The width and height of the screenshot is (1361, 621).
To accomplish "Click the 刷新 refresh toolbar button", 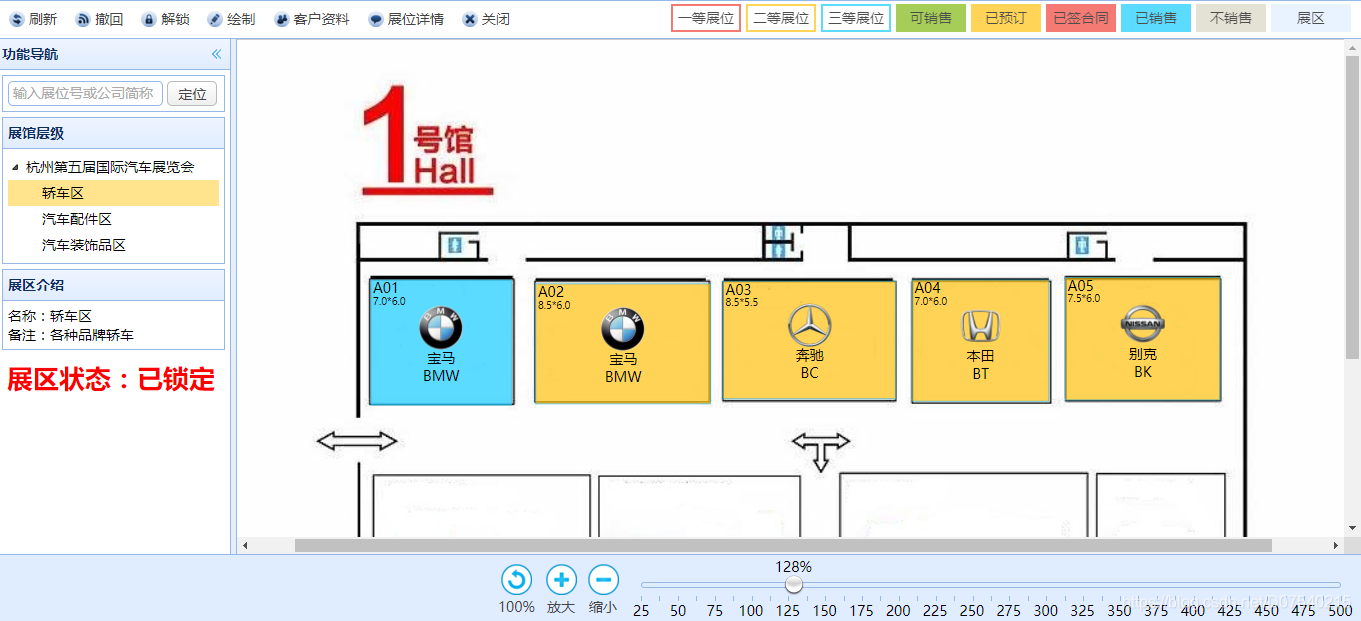I will point(33,19).
